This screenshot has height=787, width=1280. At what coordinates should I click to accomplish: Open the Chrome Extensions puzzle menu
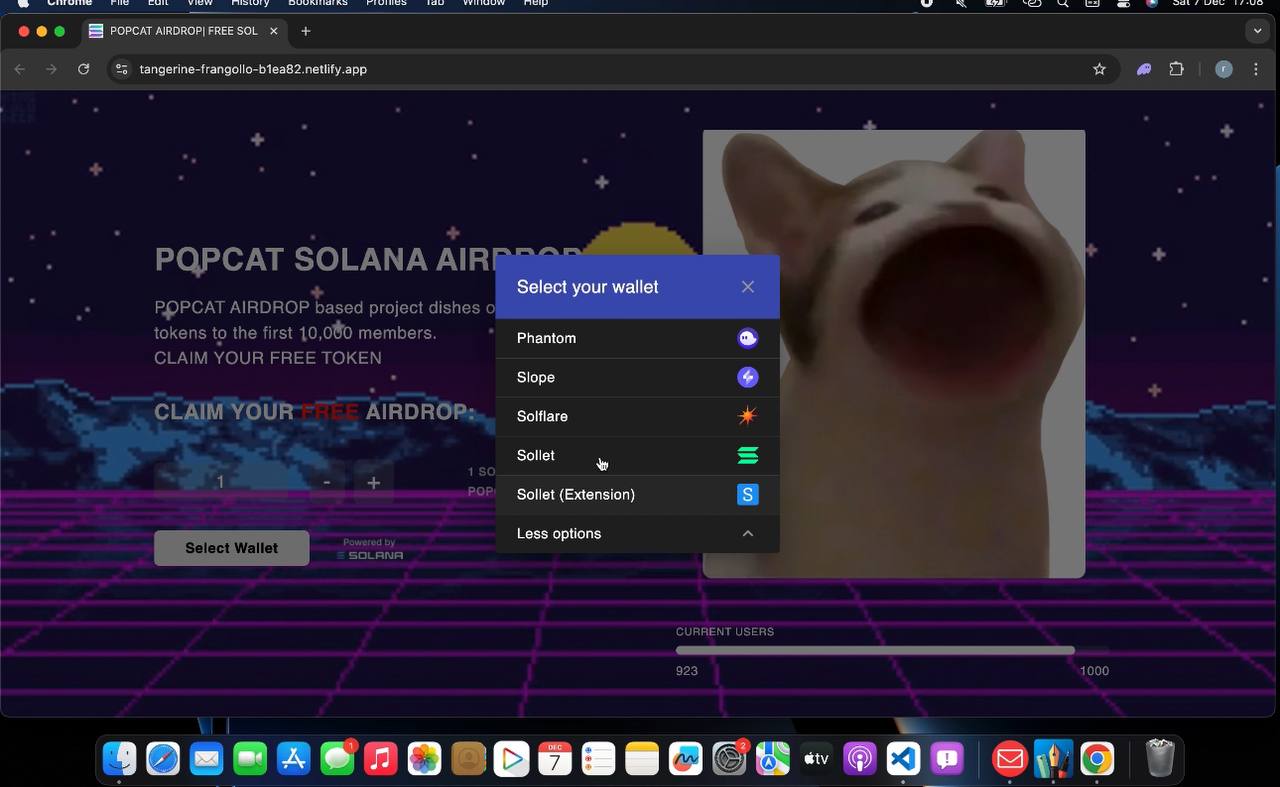tap(1177, 69)
